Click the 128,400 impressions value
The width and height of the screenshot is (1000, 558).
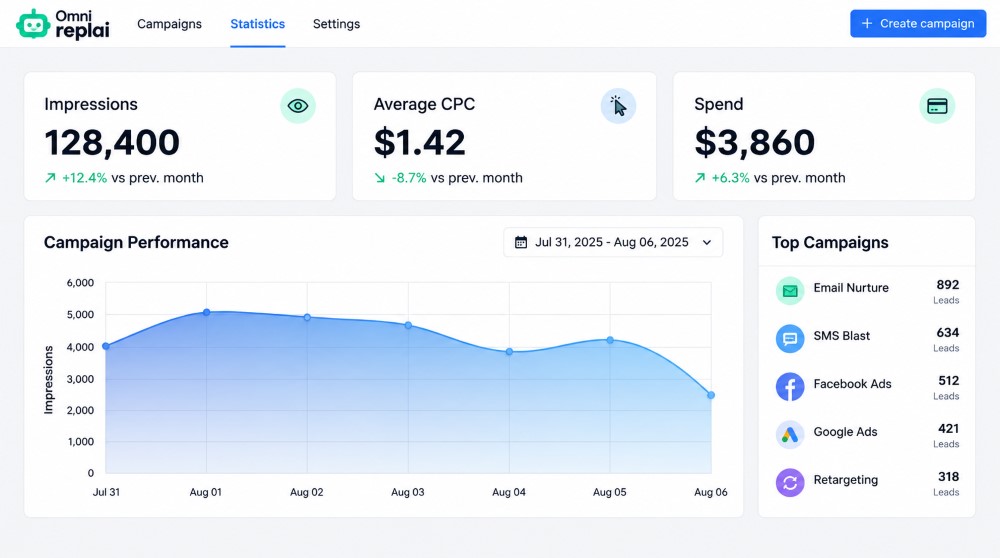[x=112, y=142]
